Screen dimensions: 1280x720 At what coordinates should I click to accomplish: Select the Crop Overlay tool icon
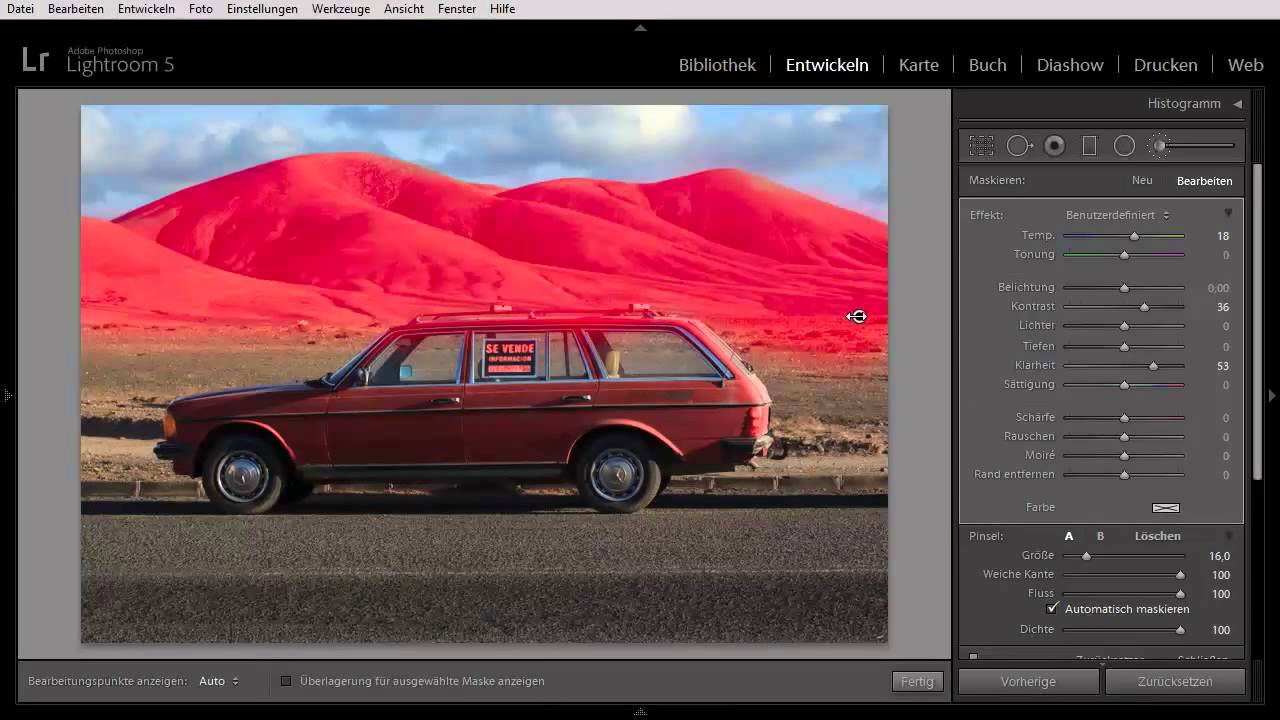pos(981,146)
